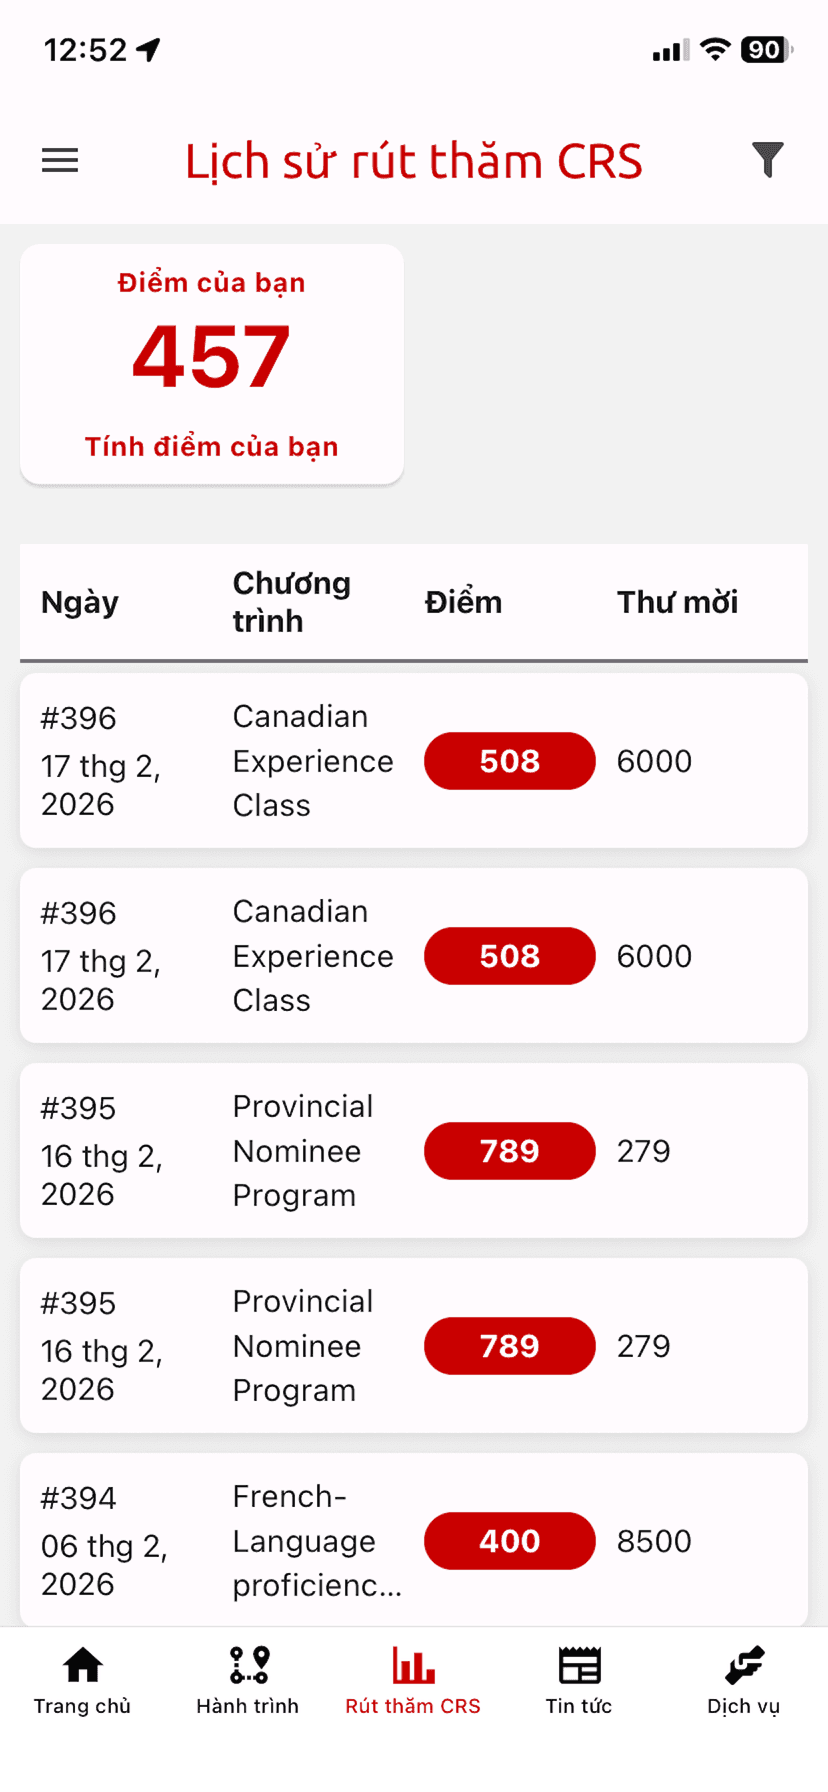Screen dimensions: 828x1792
Task: Open the Dịch vụ tab
Action: click(x=743, y=1680)
